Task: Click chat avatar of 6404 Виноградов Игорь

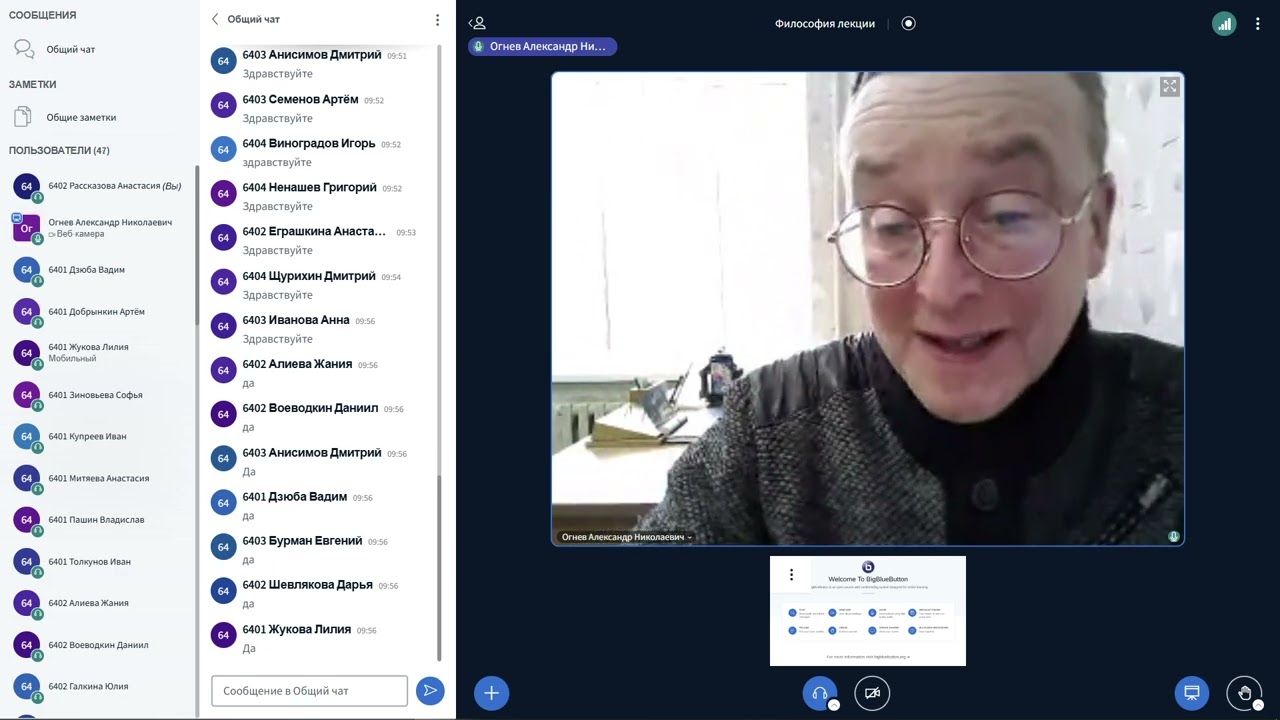Action: pyautogui.click(x=223, y=149)
